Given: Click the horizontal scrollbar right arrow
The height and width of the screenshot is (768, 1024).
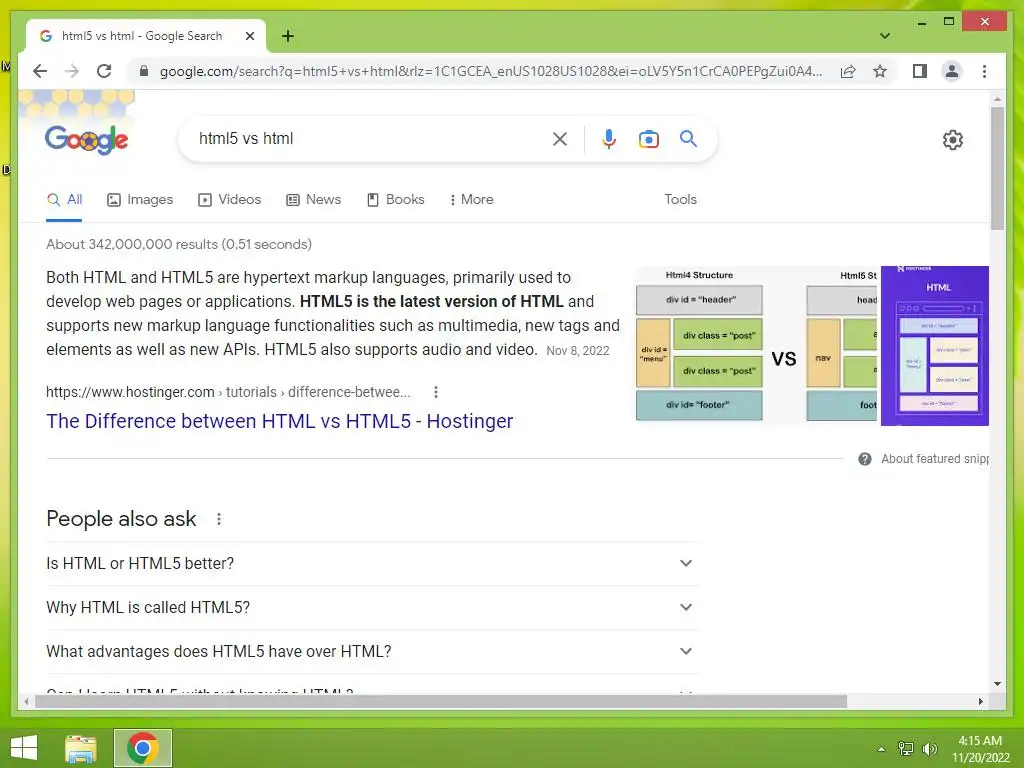Looking at the screenshot, I should (x=981, y=701).
